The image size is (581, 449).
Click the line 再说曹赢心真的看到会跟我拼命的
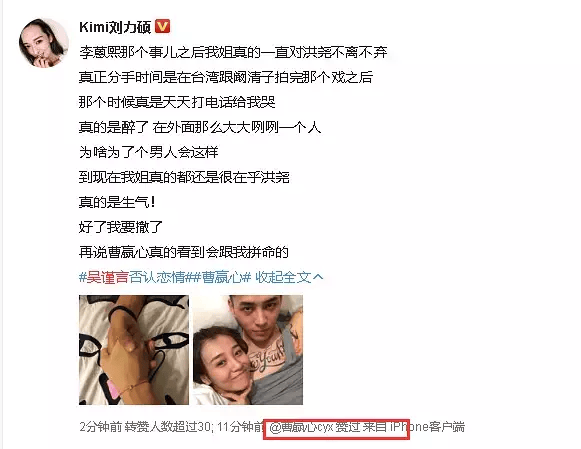[184, 252]
